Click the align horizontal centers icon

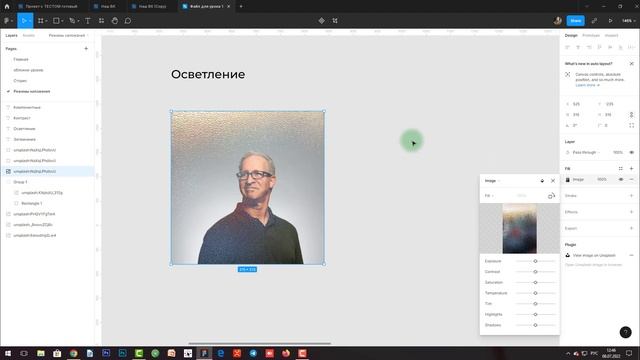click(x=578, y=47)
